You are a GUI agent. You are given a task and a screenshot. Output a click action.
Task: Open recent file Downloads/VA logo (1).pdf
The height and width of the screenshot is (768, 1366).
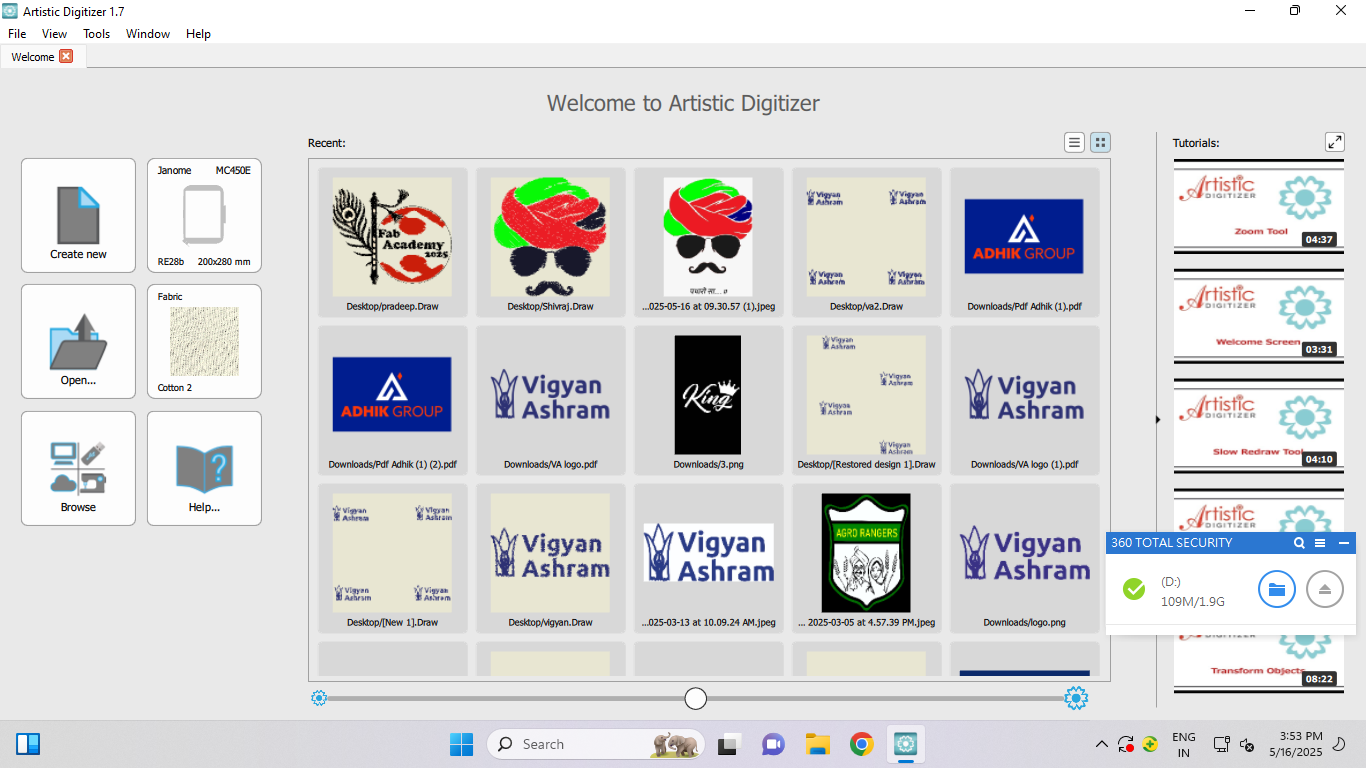[x=1025, y=400]
